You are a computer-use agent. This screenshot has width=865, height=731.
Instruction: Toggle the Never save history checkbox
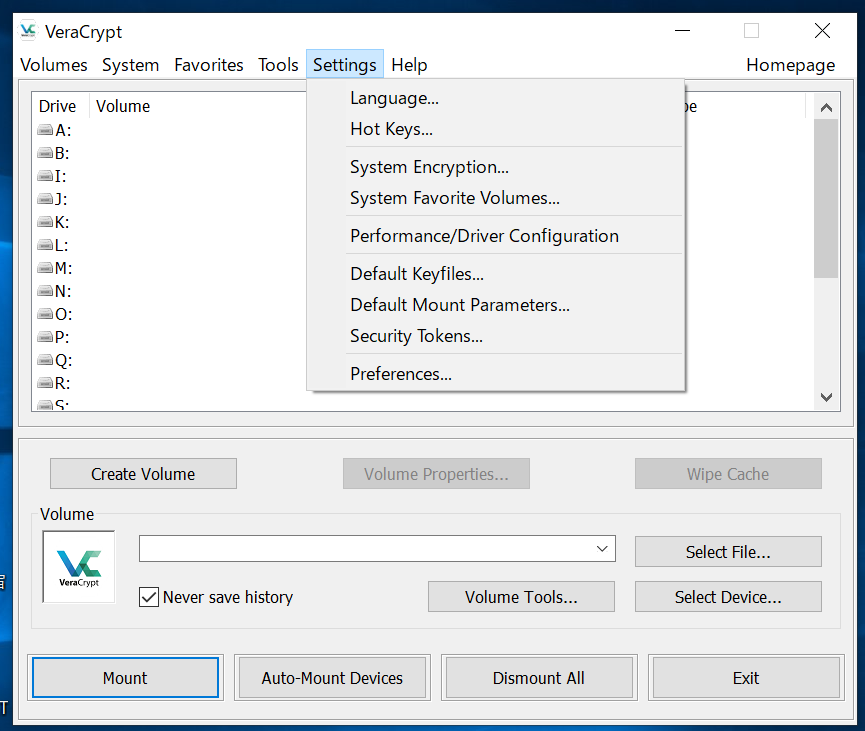[149, 597]
